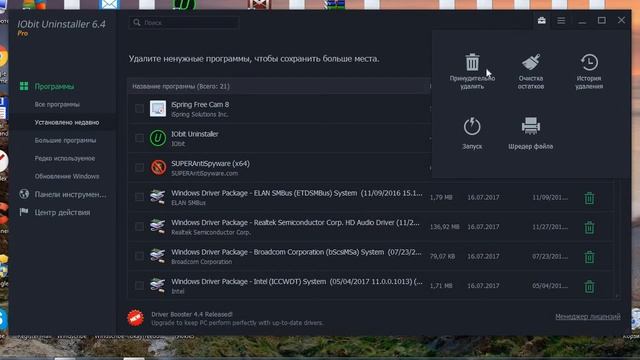Tick the ELAN SMBus driver checkbox

point(139,197)
